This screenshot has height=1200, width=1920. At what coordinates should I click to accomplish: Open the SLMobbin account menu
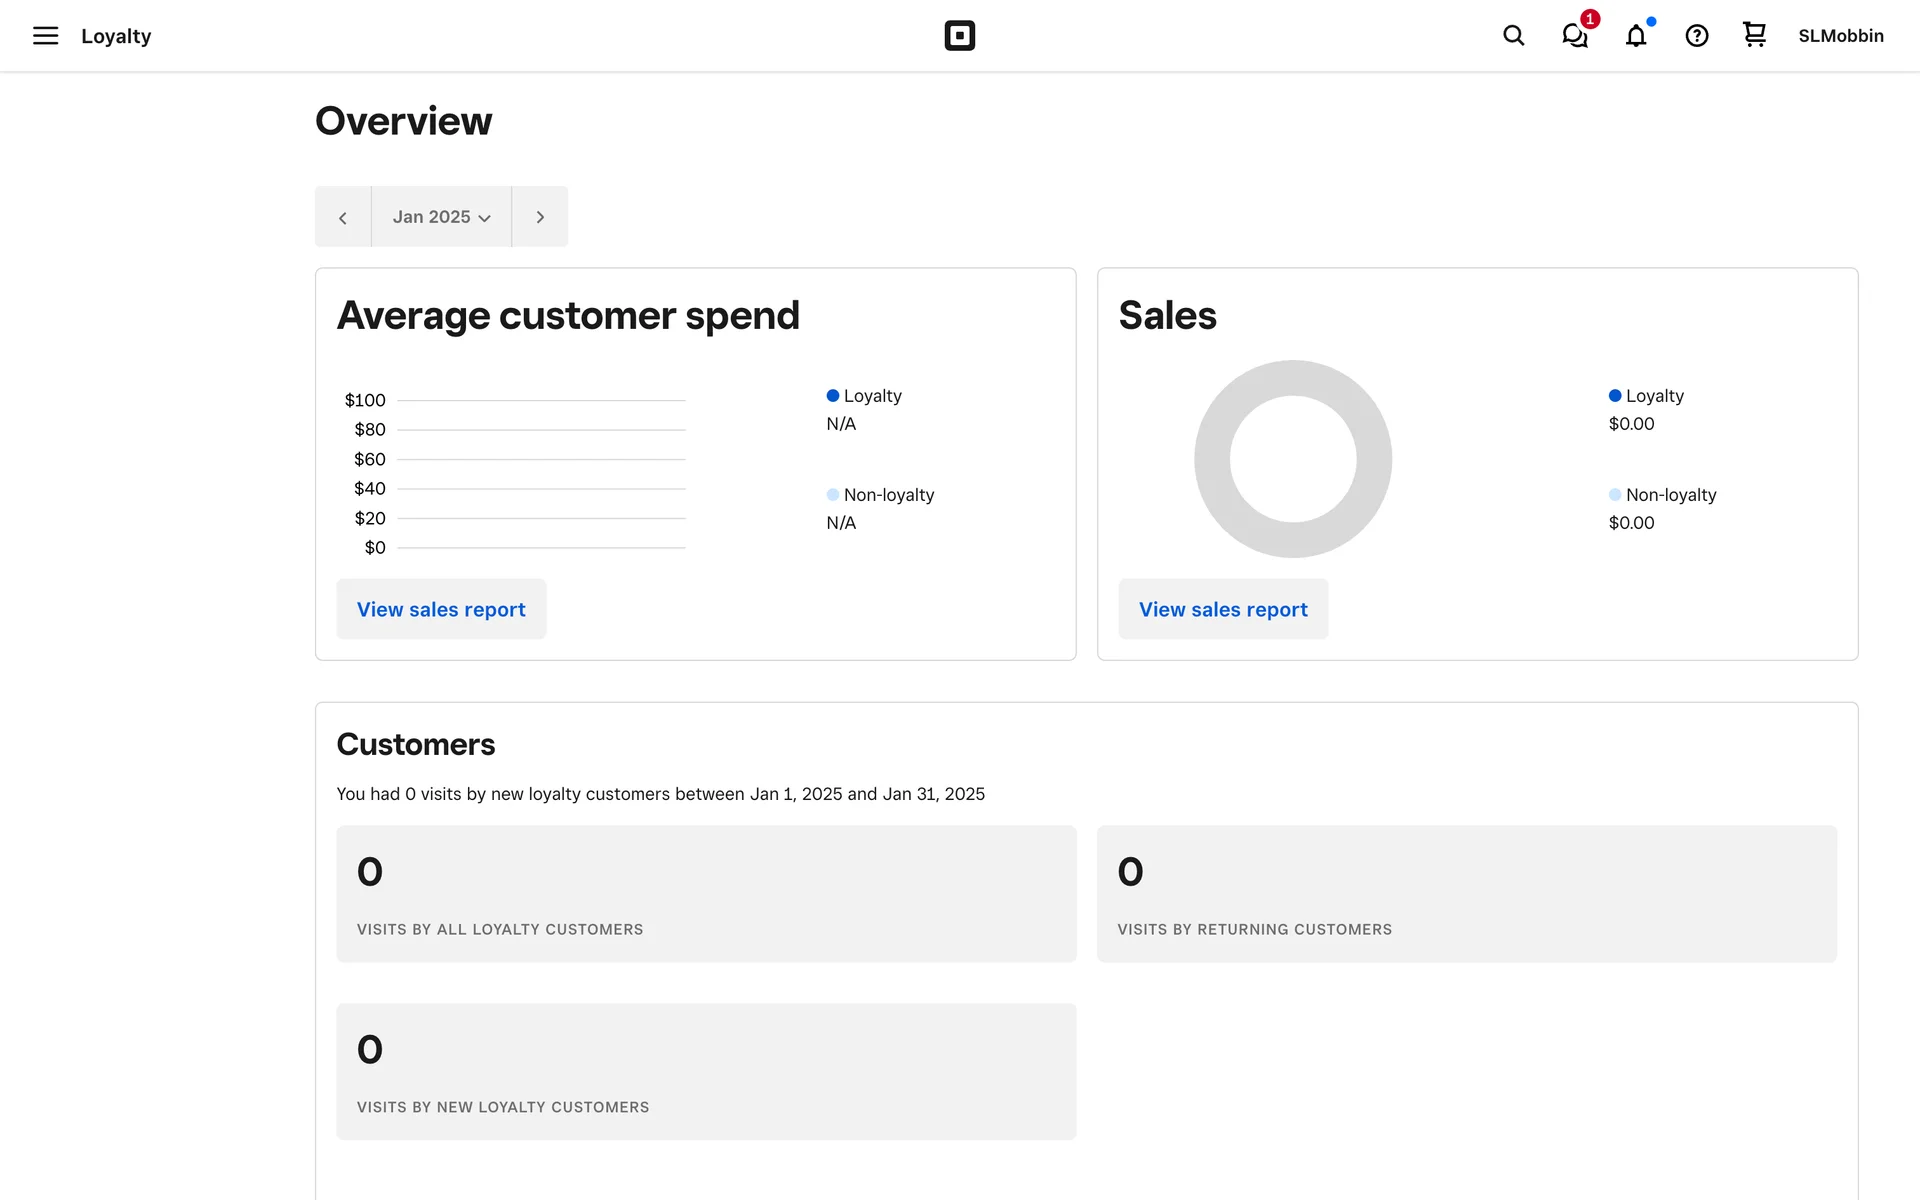point(1840,36)
